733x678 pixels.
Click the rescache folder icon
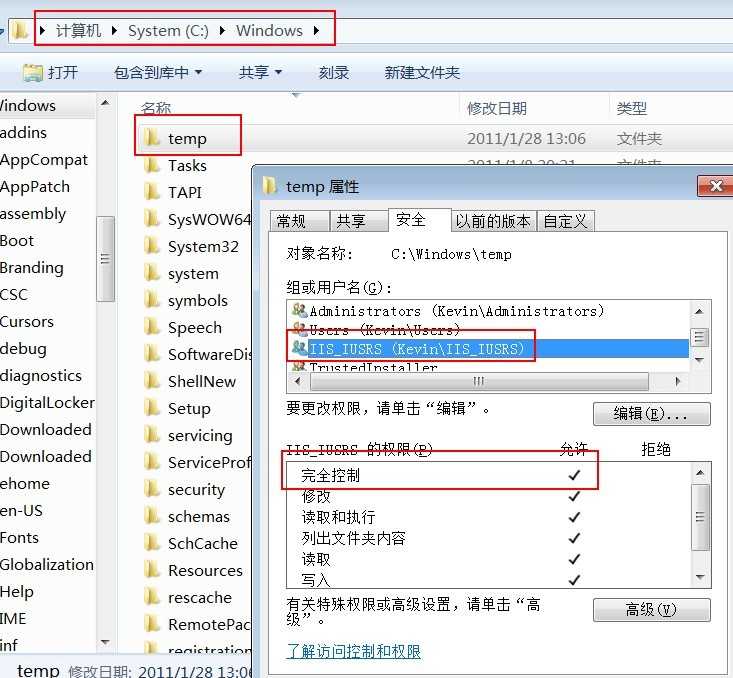coord(152,597)
